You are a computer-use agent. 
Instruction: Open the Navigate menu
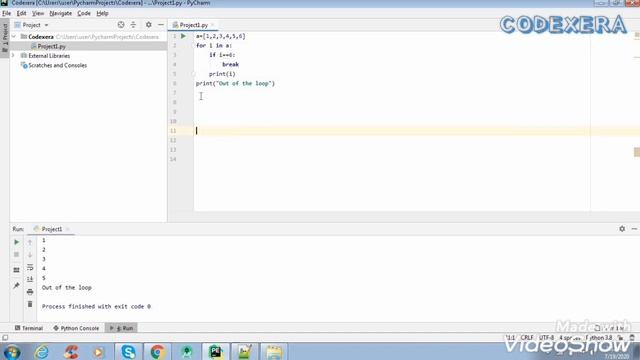pos(60,13)
